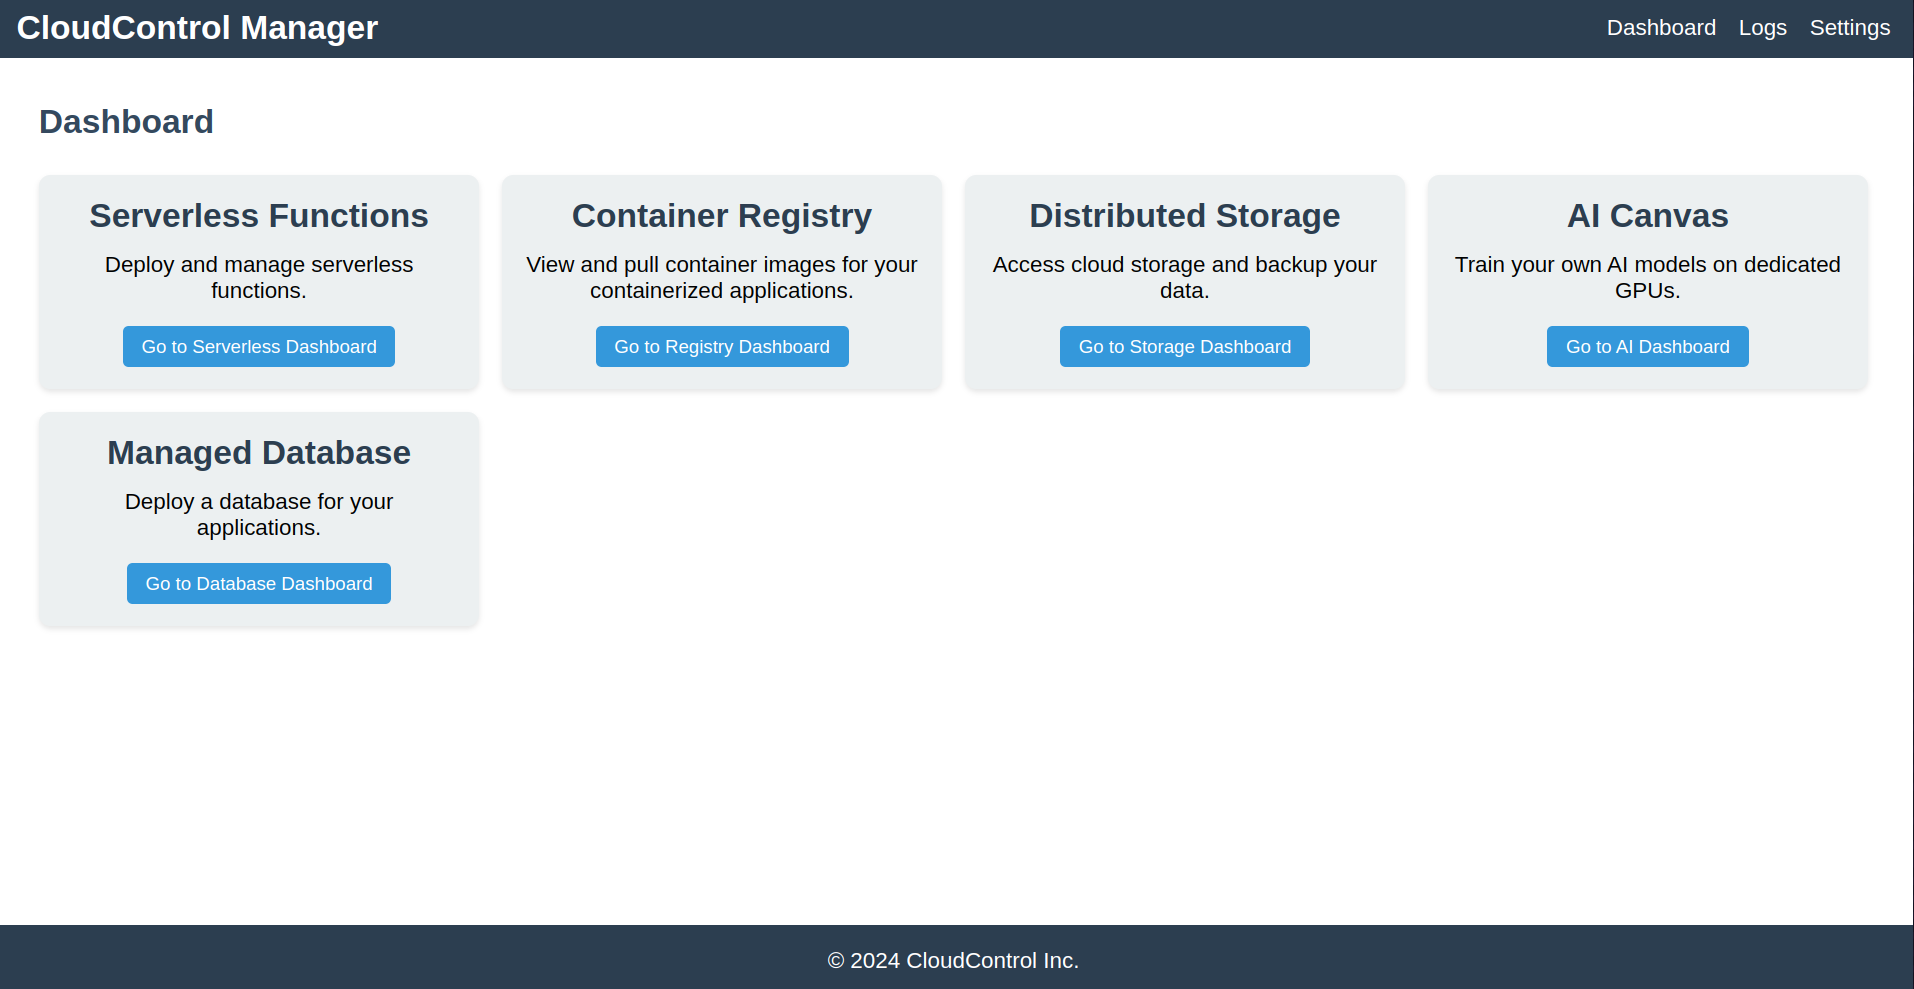Screen dimensions: 1914x989
Task: Click the cloud storage backup description text
Action: tap(1184, 277)
